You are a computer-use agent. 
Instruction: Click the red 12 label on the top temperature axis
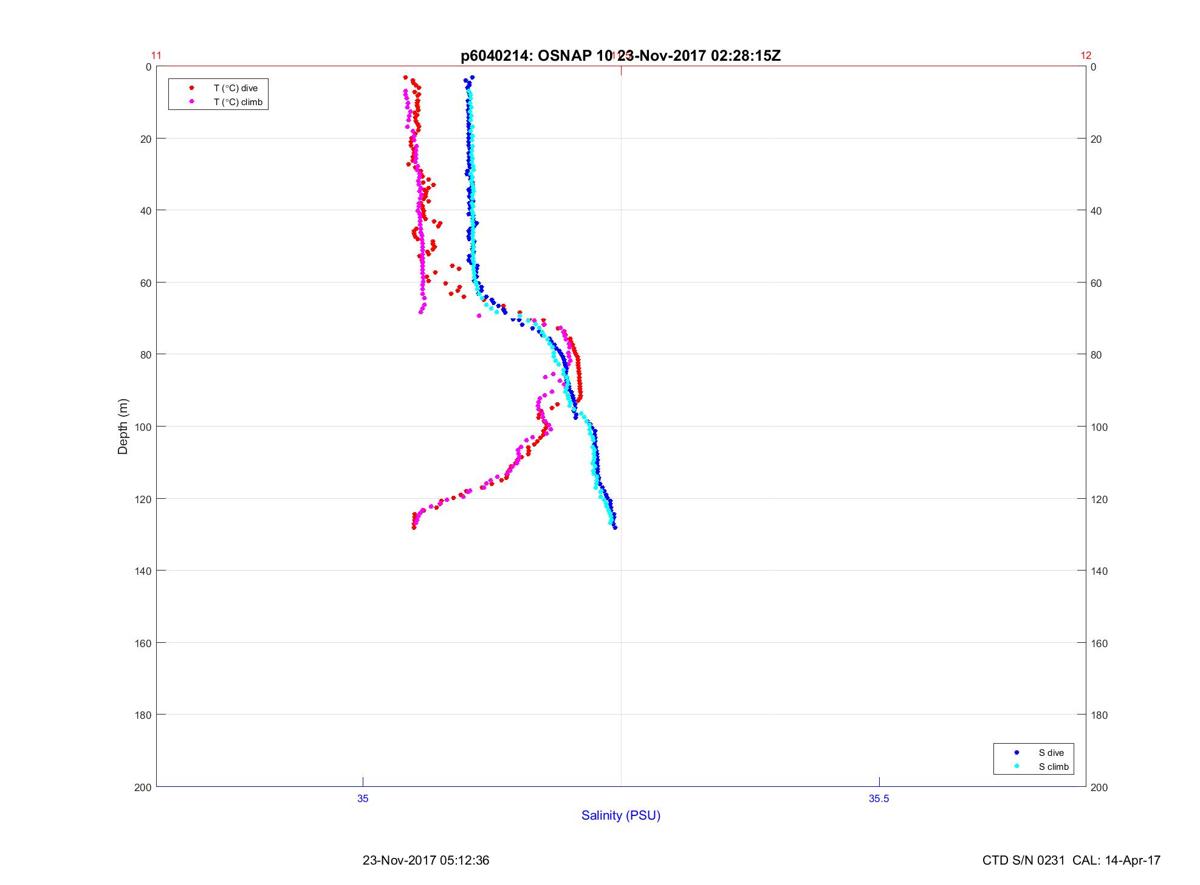[1086, 56]
